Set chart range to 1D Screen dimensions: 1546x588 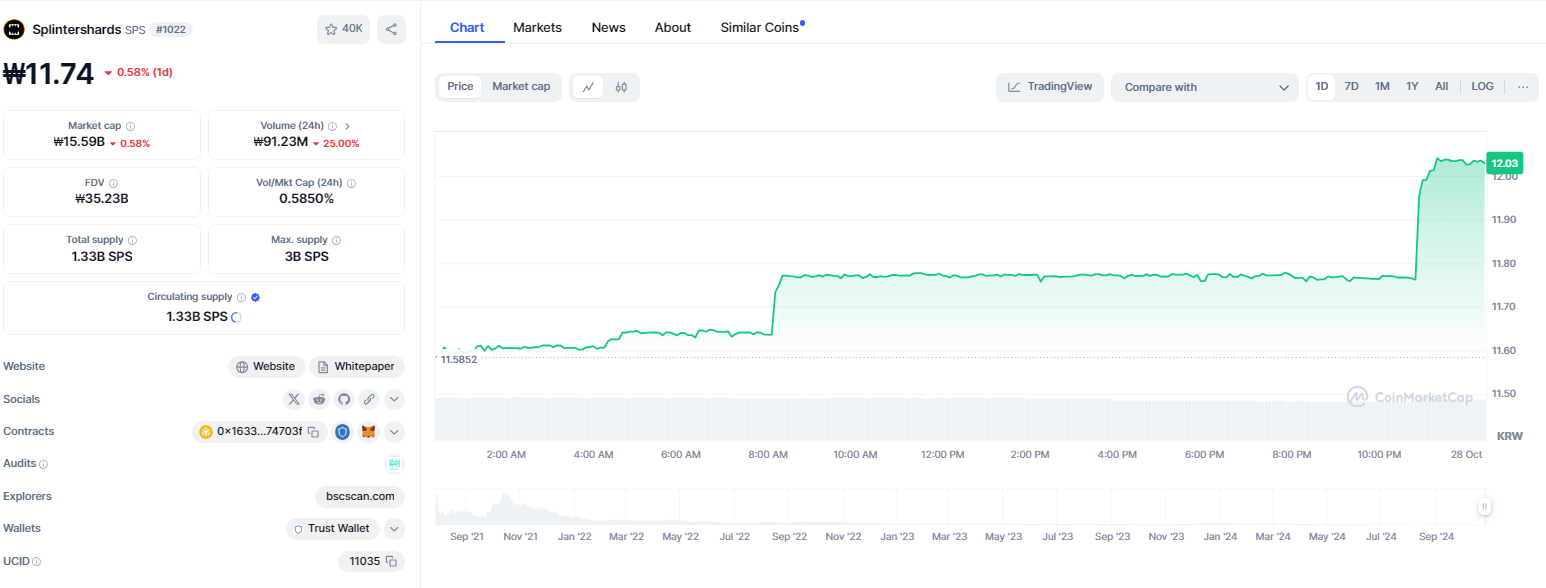[x=1322, y=87]
